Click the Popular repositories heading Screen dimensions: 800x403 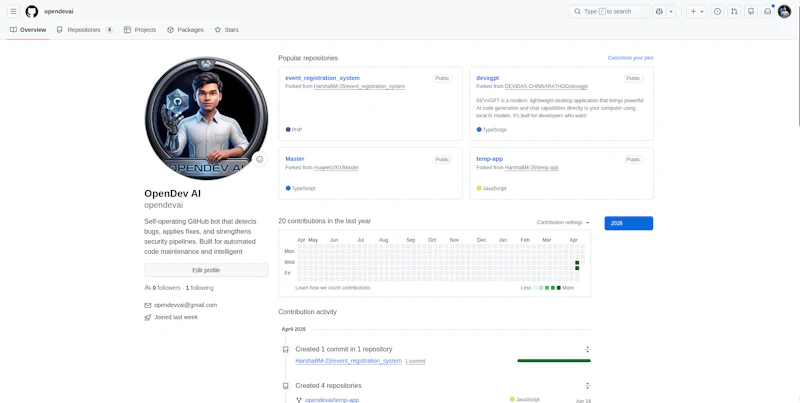pos(308,58)
